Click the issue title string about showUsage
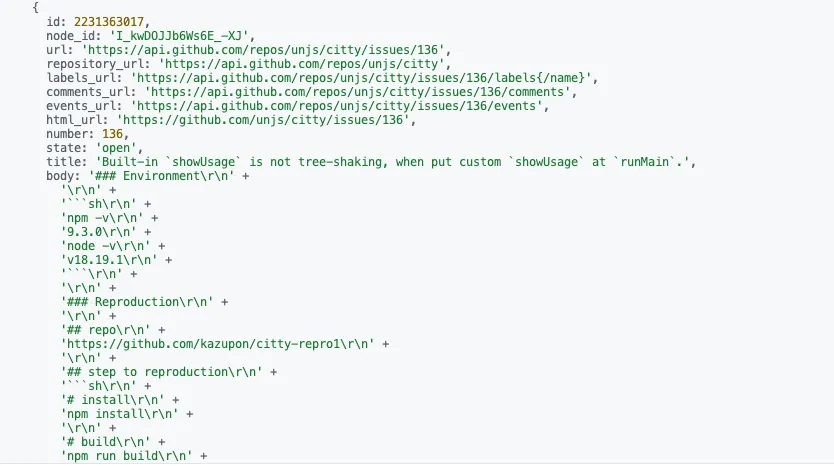Screen dimensions: 834x466 [x=393, y=162]
